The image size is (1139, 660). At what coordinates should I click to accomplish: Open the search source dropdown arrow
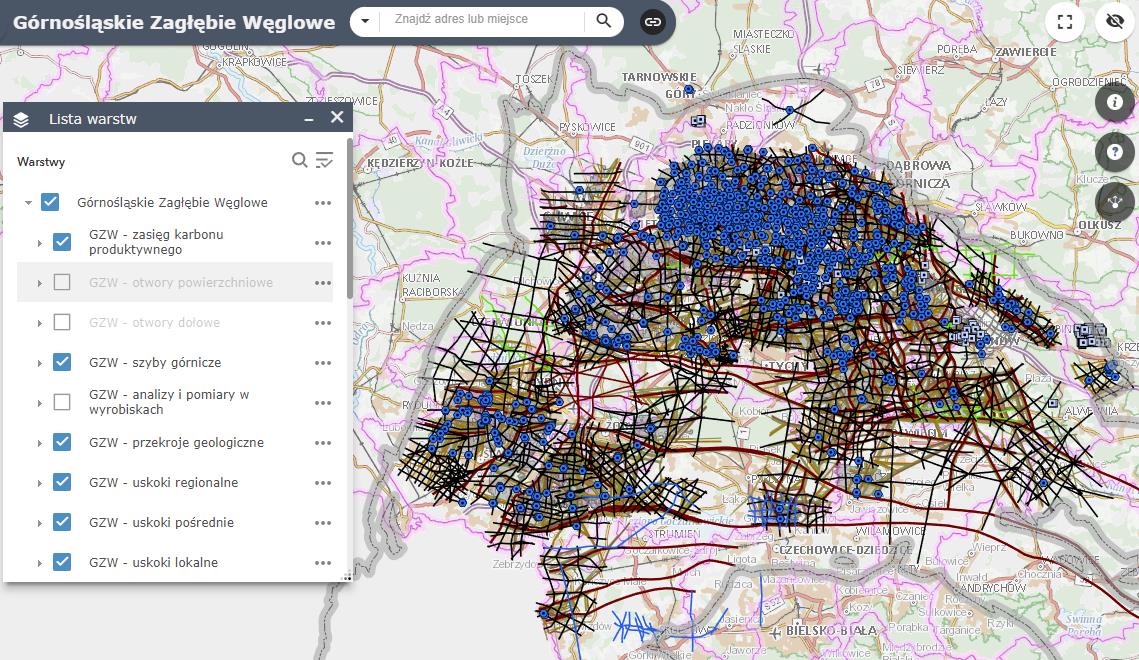[x=365, y=21]
